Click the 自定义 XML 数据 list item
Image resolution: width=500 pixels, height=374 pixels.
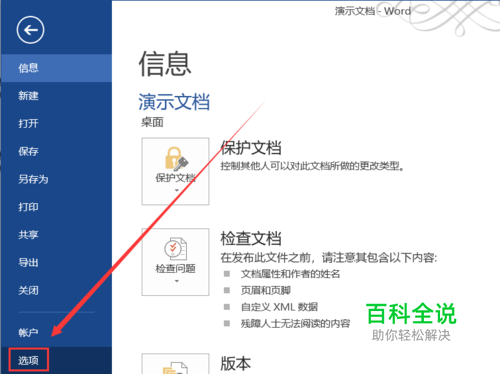click(x=279, y=307)
